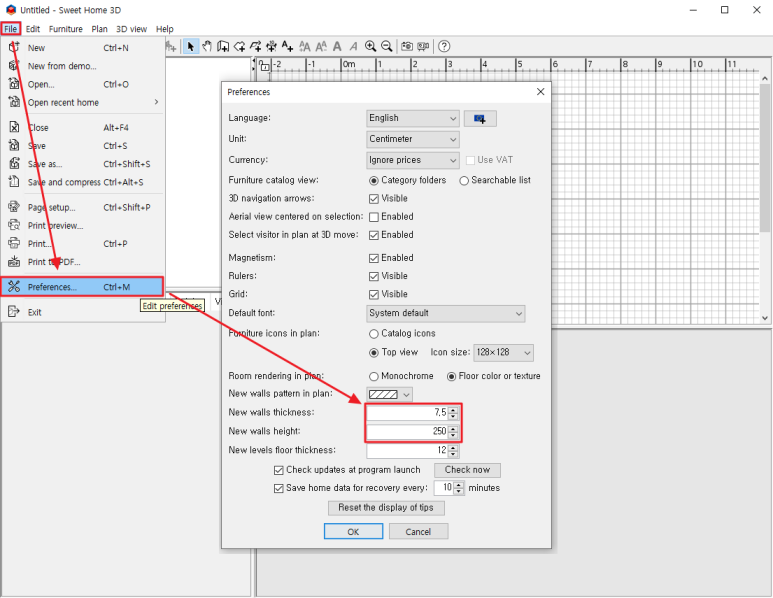Open the New walls pattern dropdown
This screenshot has height=598, width=773.
point(389,394)
